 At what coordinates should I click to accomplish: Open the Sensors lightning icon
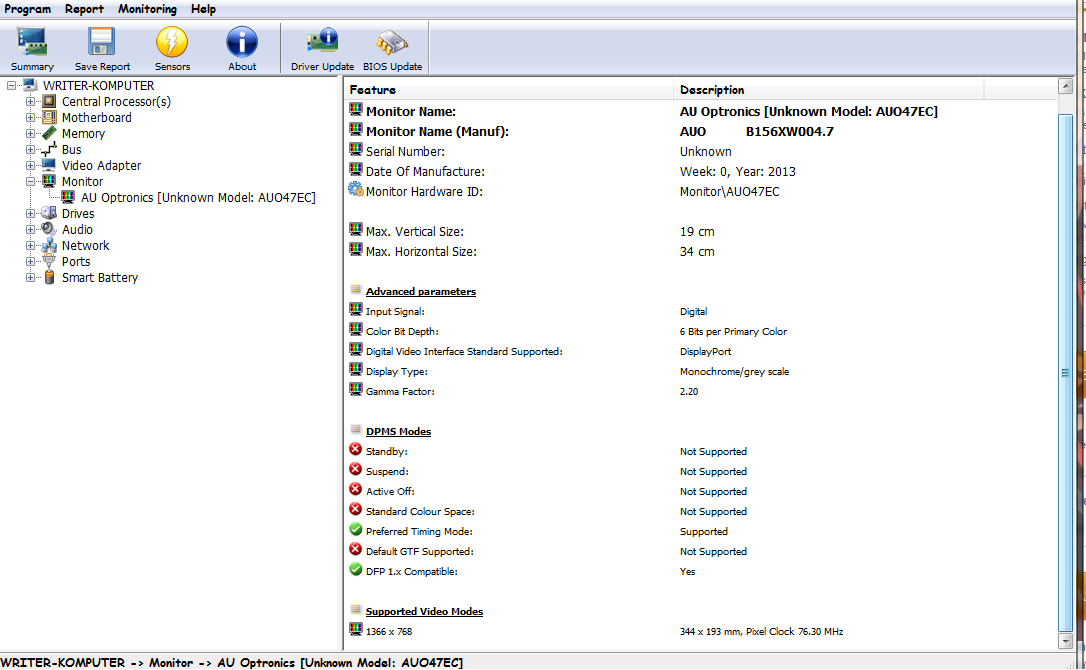click(172, 48)
